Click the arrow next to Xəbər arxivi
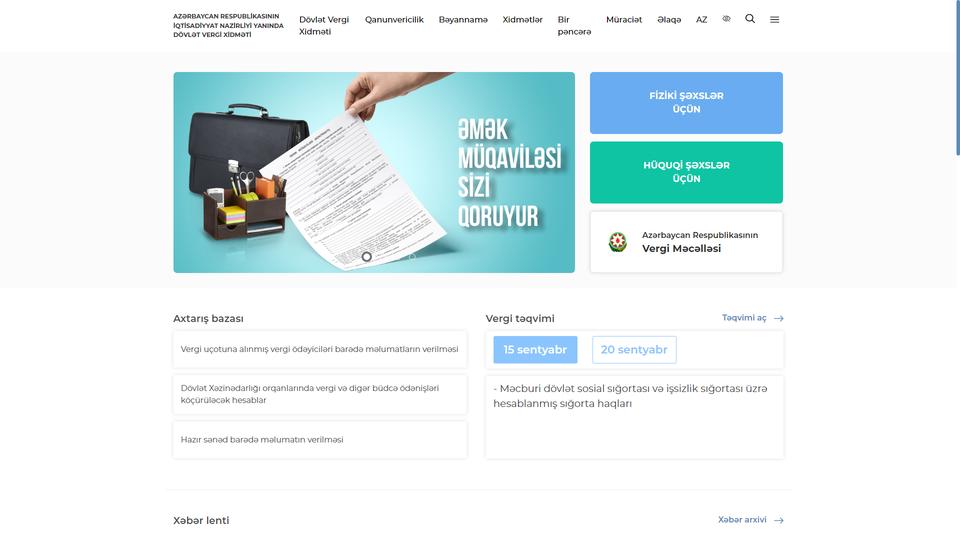 point(778,520)
